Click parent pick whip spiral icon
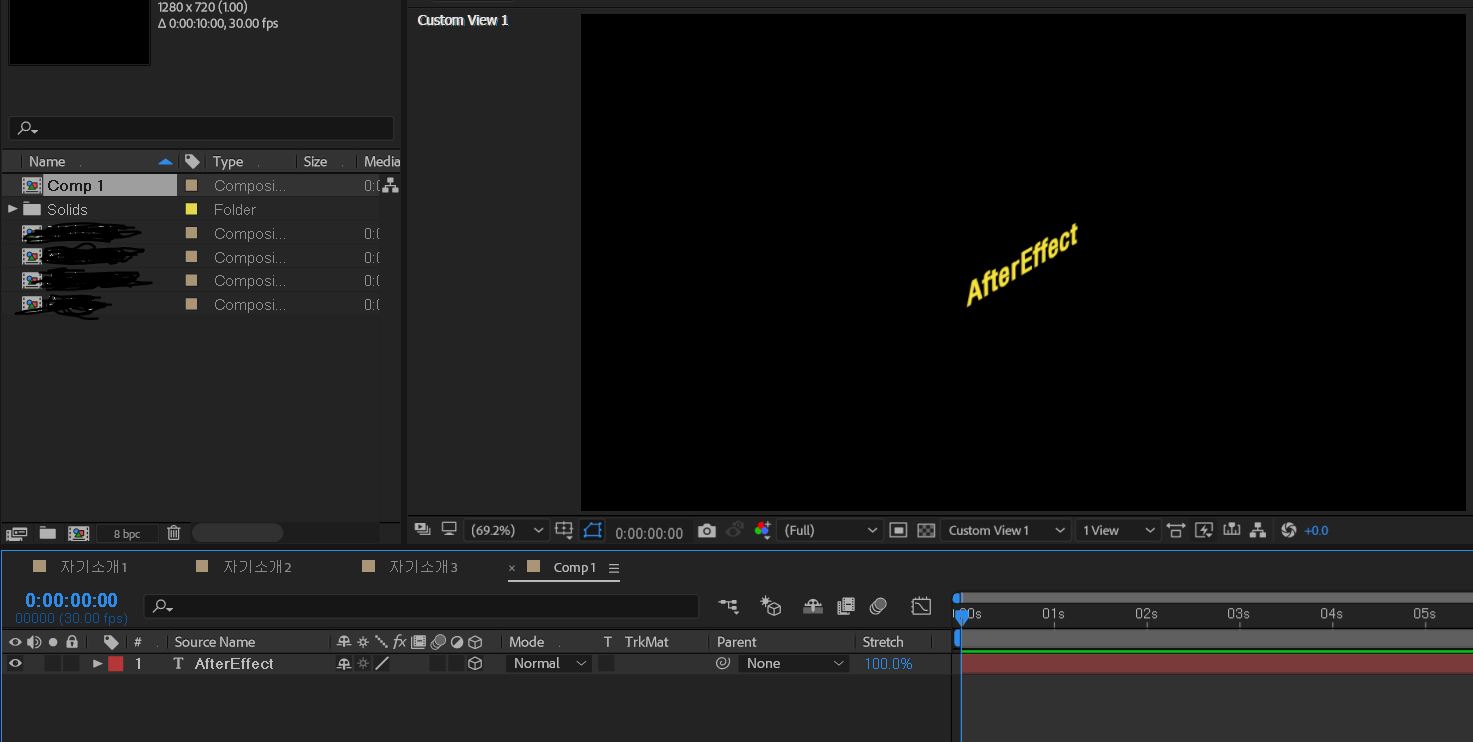Image resolution: width=1473 pixels, height=742 pixels. 723,662
